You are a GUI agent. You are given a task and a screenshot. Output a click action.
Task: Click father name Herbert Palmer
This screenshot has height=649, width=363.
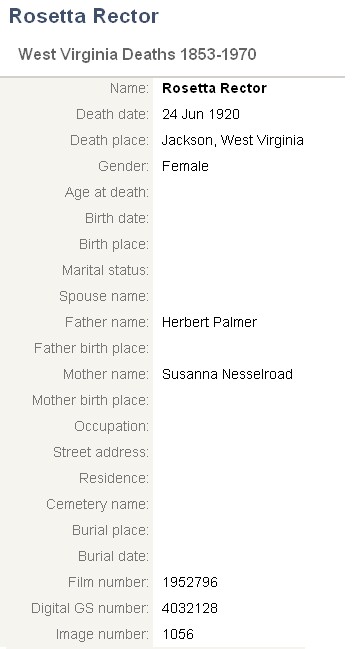pyautogui.click(x=209, y=322)
